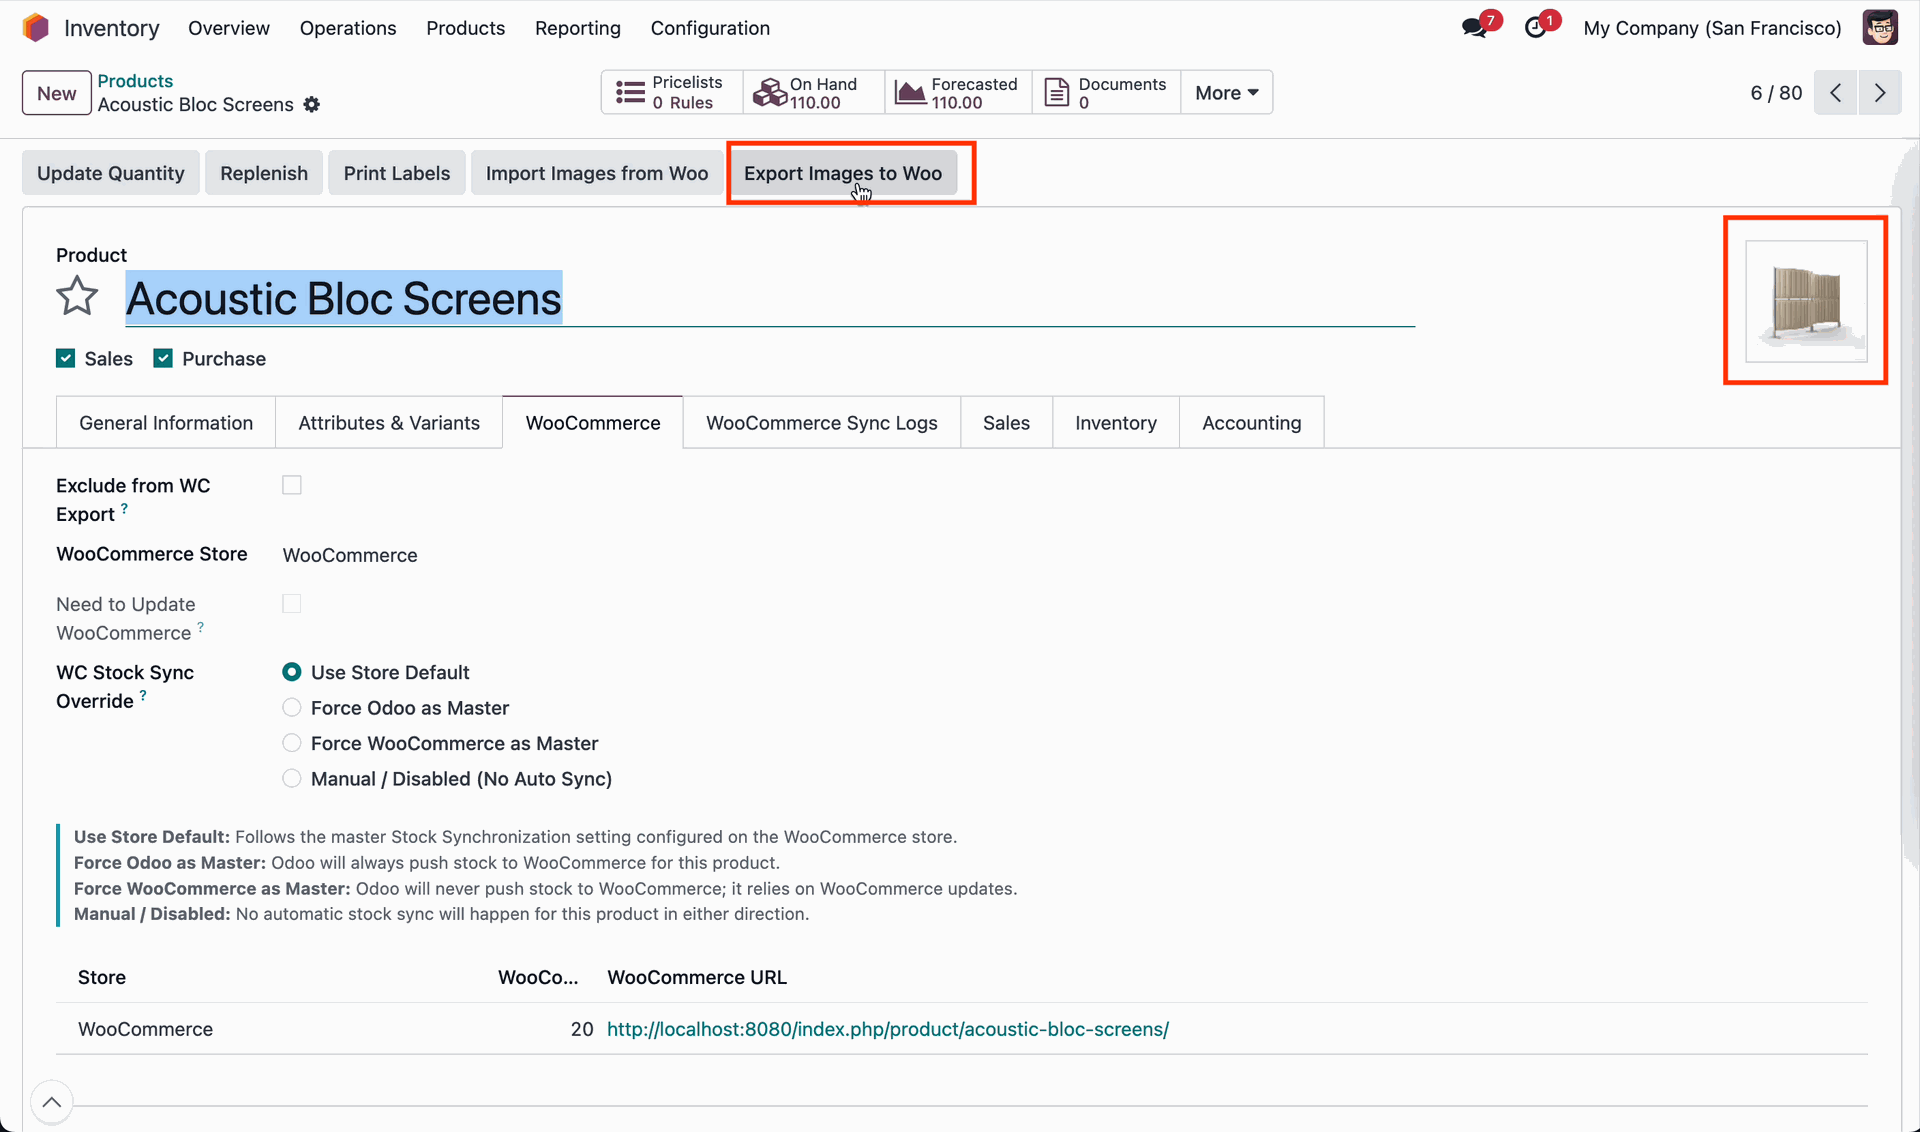Screen dimensions: 1920x1132
Task: Open Documents 0 stat button
Action: tap(1106, 92)
